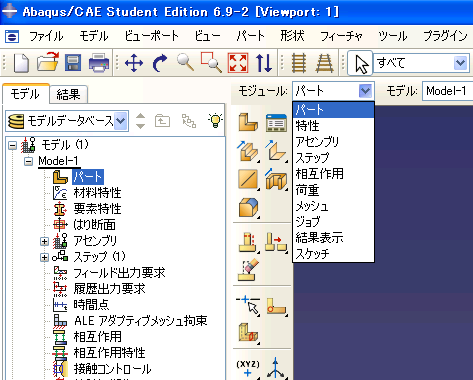Image resolution: width=473 pixels, height=380 pixels.
Task: Select the Magnify view tool
Action: pos(185,63)
